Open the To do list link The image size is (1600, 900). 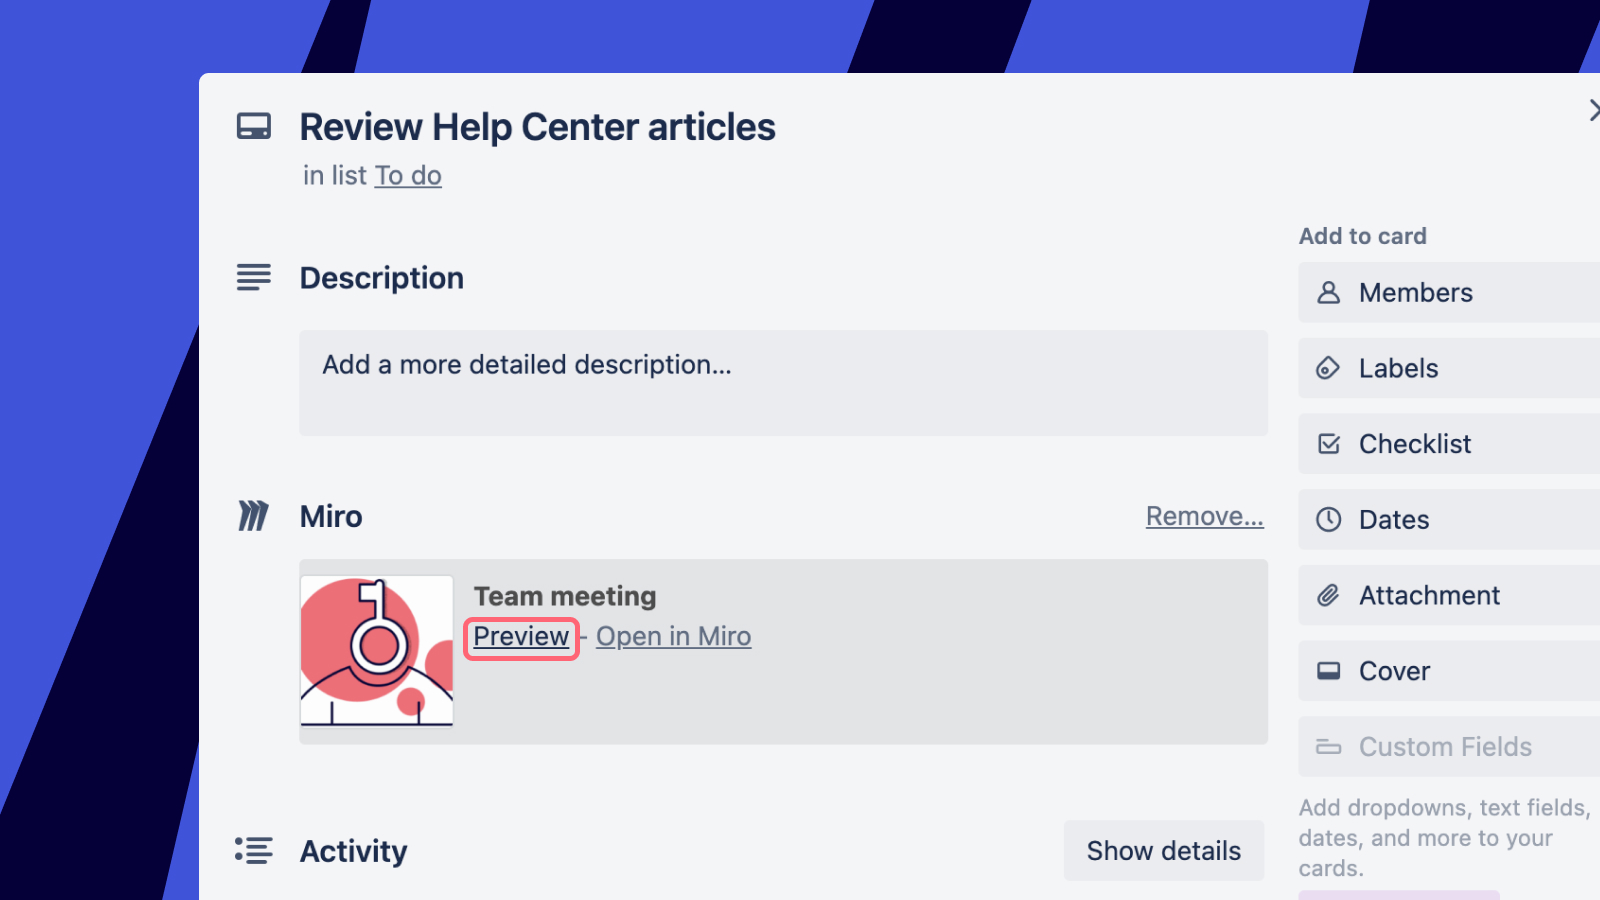pos(408,176)
